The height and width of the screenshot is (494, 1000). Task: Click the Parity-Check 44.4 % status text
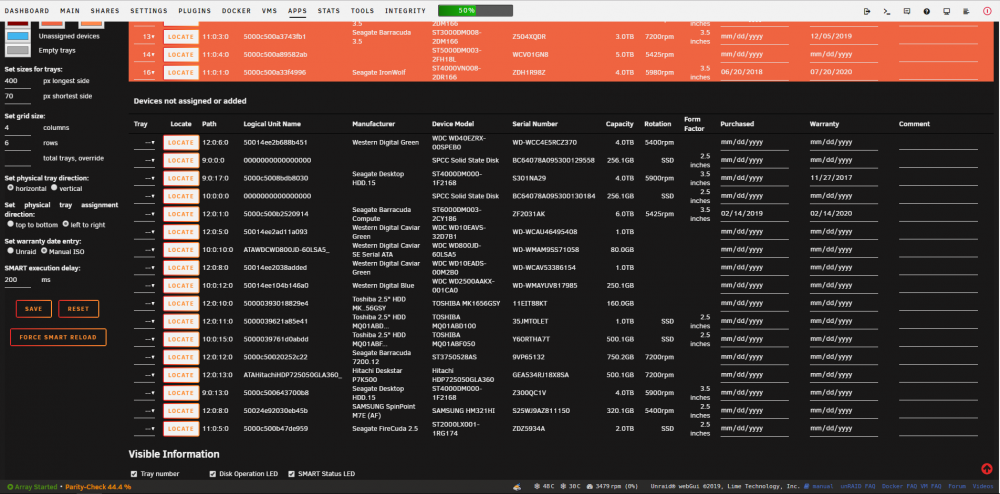pyautogui.click(x=98, y=487)
